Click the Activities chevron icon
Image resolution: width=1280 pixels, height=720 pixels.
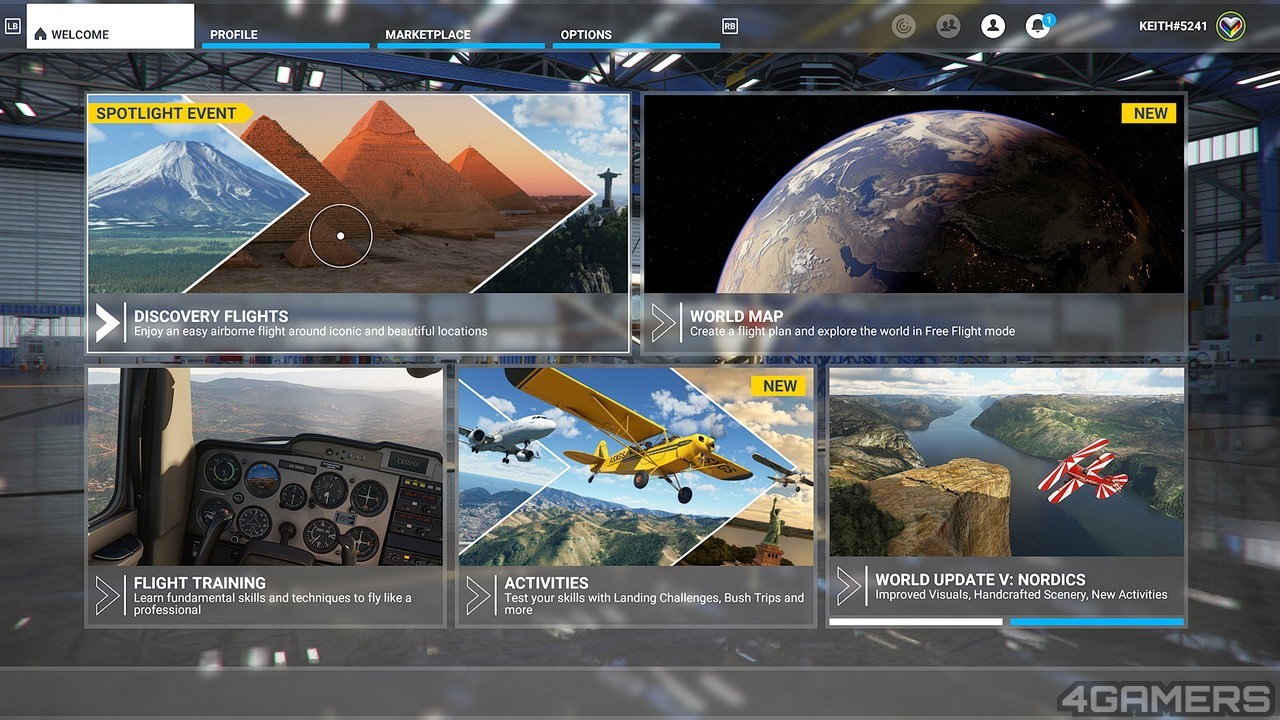(x=478, y=595)
